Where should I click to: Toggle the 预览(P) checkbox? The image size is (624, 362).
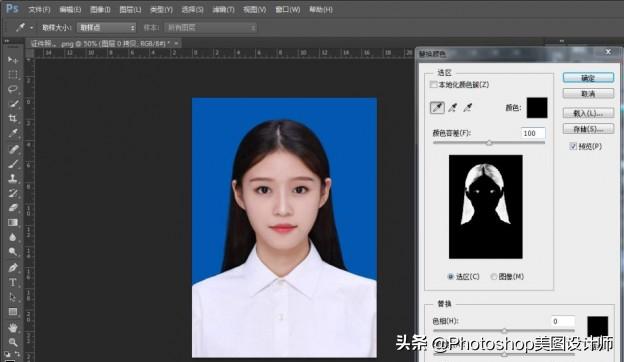[x=573, y=146]
